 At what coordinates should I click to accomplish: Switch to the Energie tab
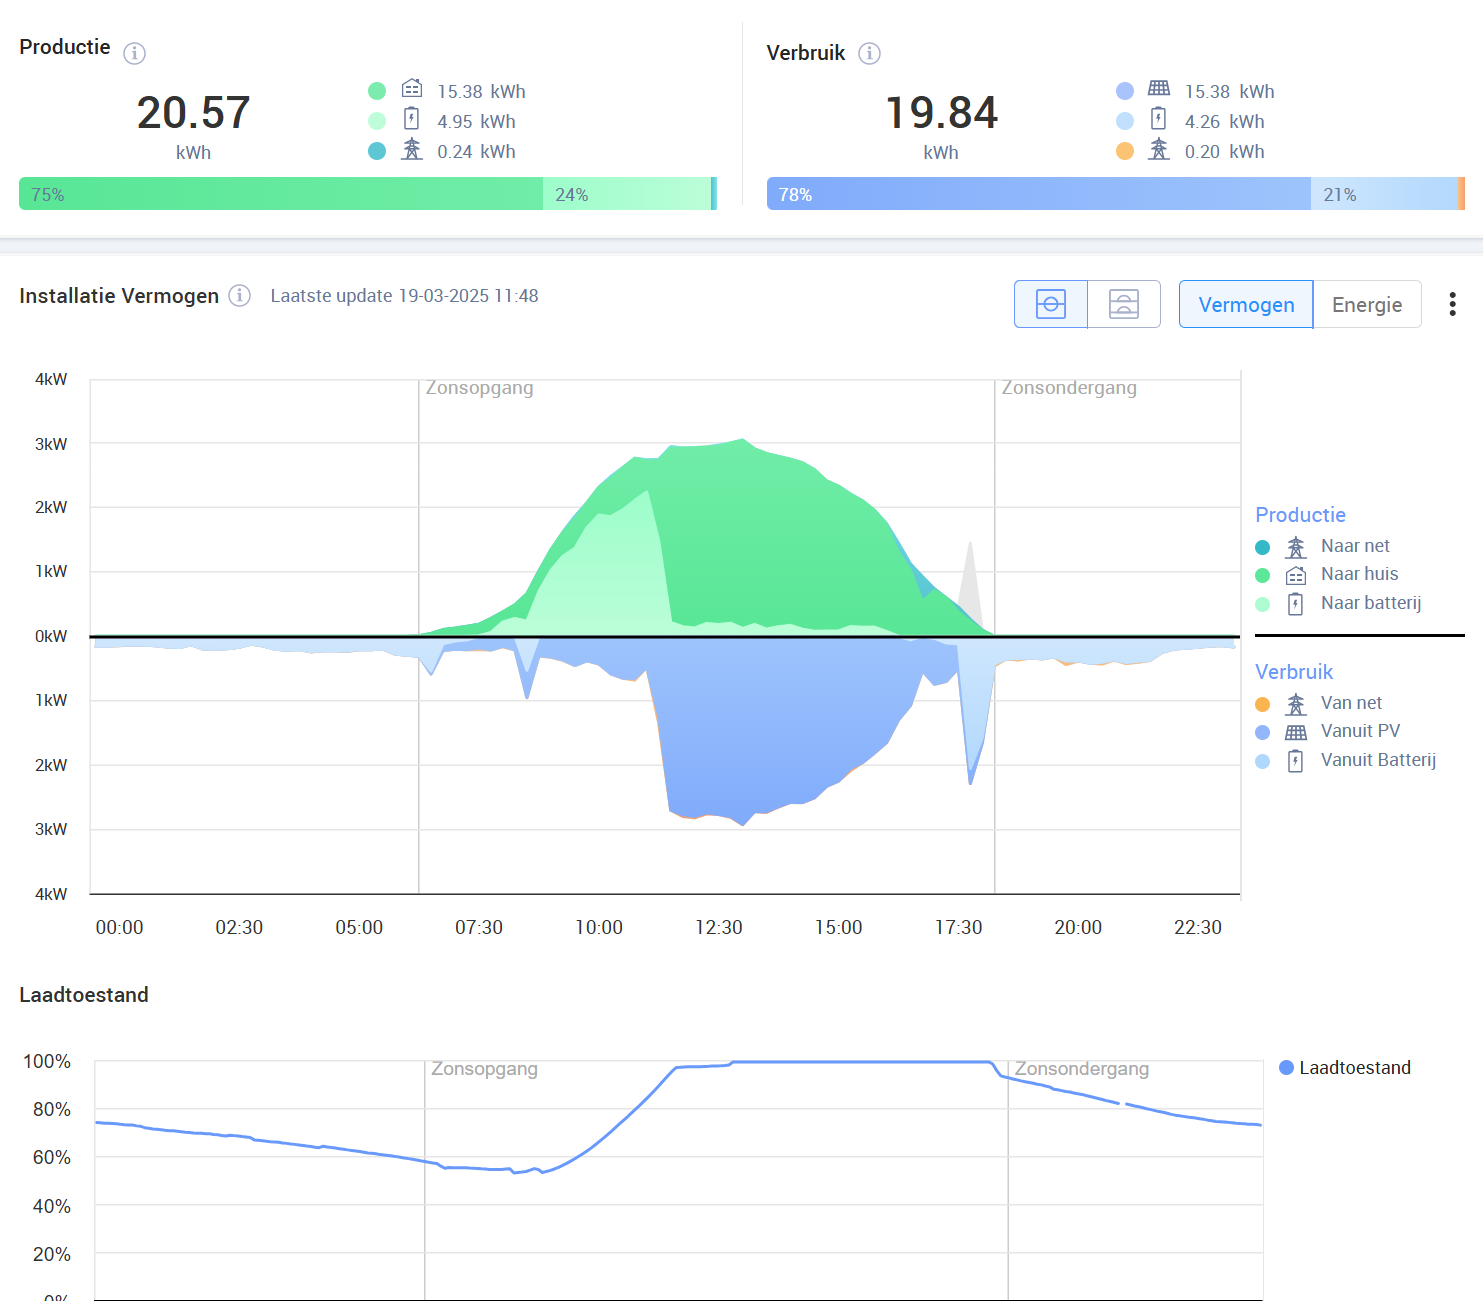[x=1366, y=305]
